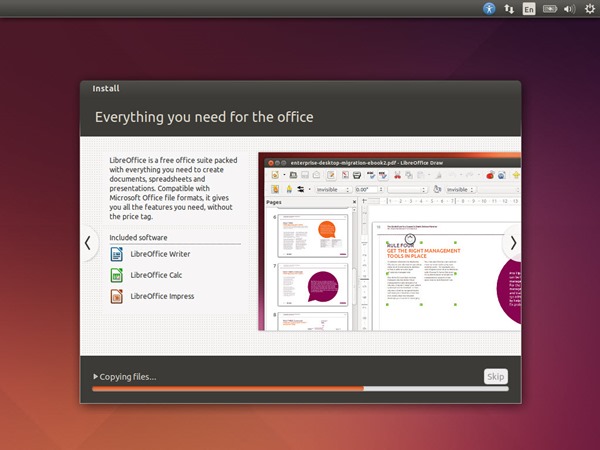
Task: Select the 'LibreOffice Writer' label
Action: coord(160,254)
